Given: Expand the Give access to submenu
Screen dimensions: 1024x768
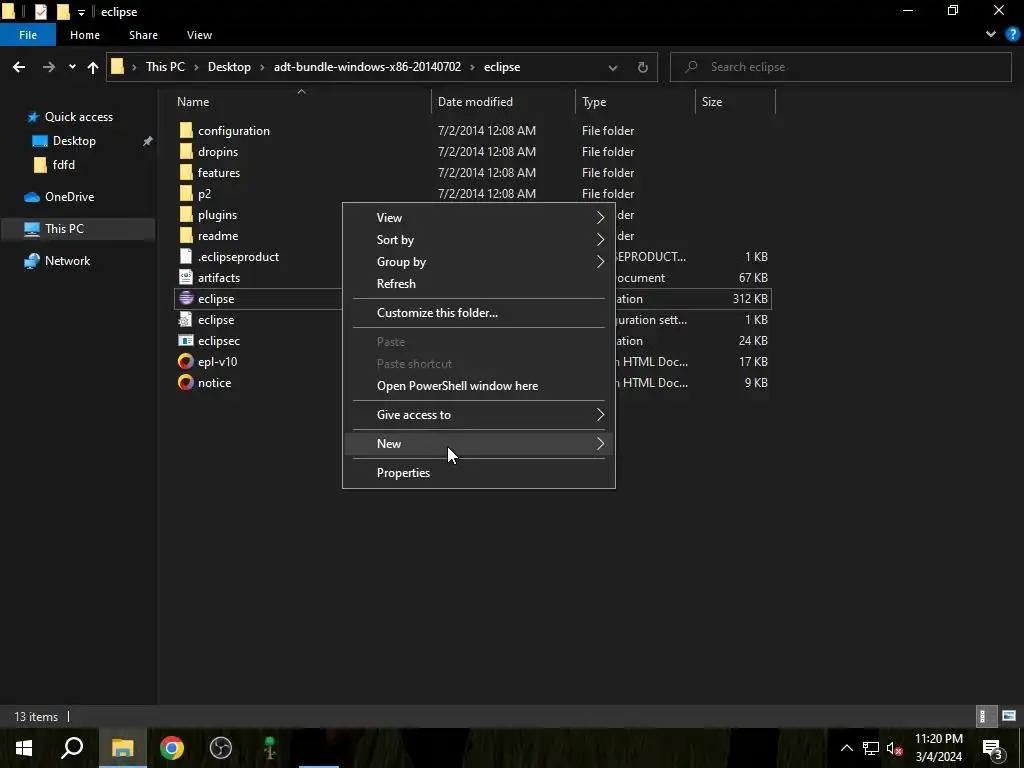Looking at the screenshot, I should pos(479,415).
